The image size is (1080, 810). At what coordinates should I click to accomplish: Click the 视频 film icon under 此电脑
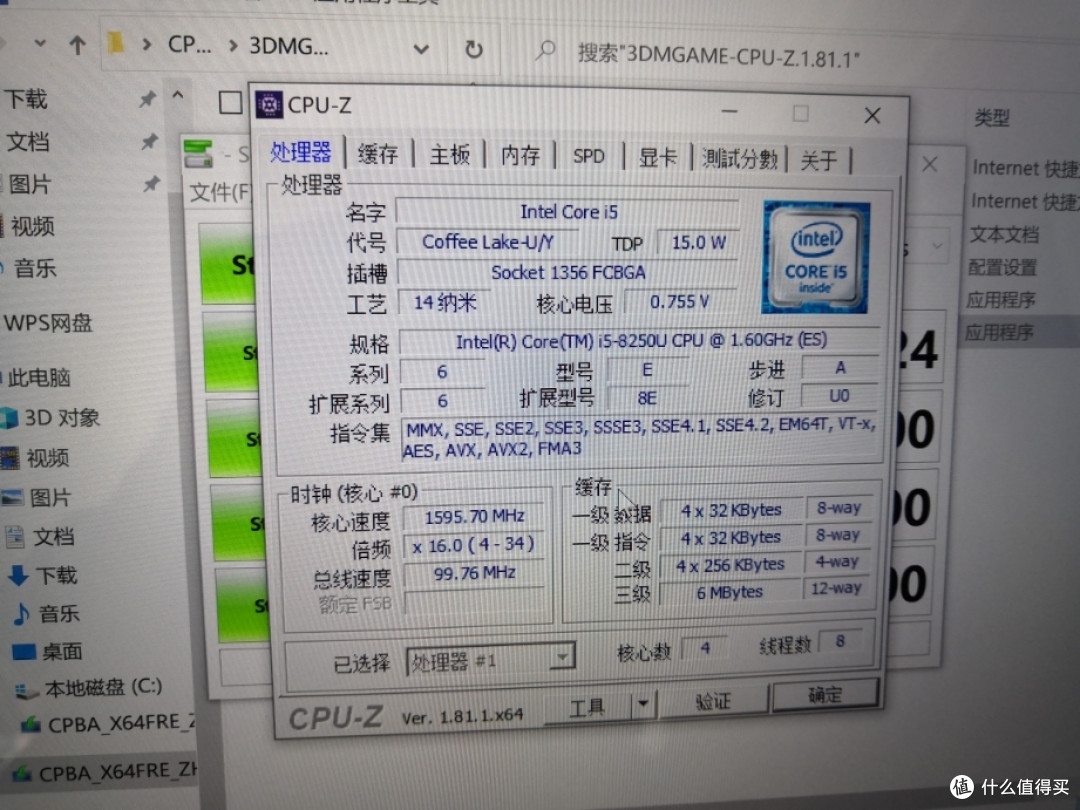10,458
